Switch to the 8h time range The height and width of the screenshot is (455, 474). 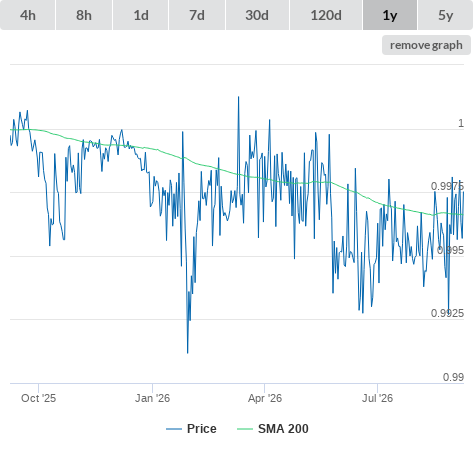(x=84, y=15)
